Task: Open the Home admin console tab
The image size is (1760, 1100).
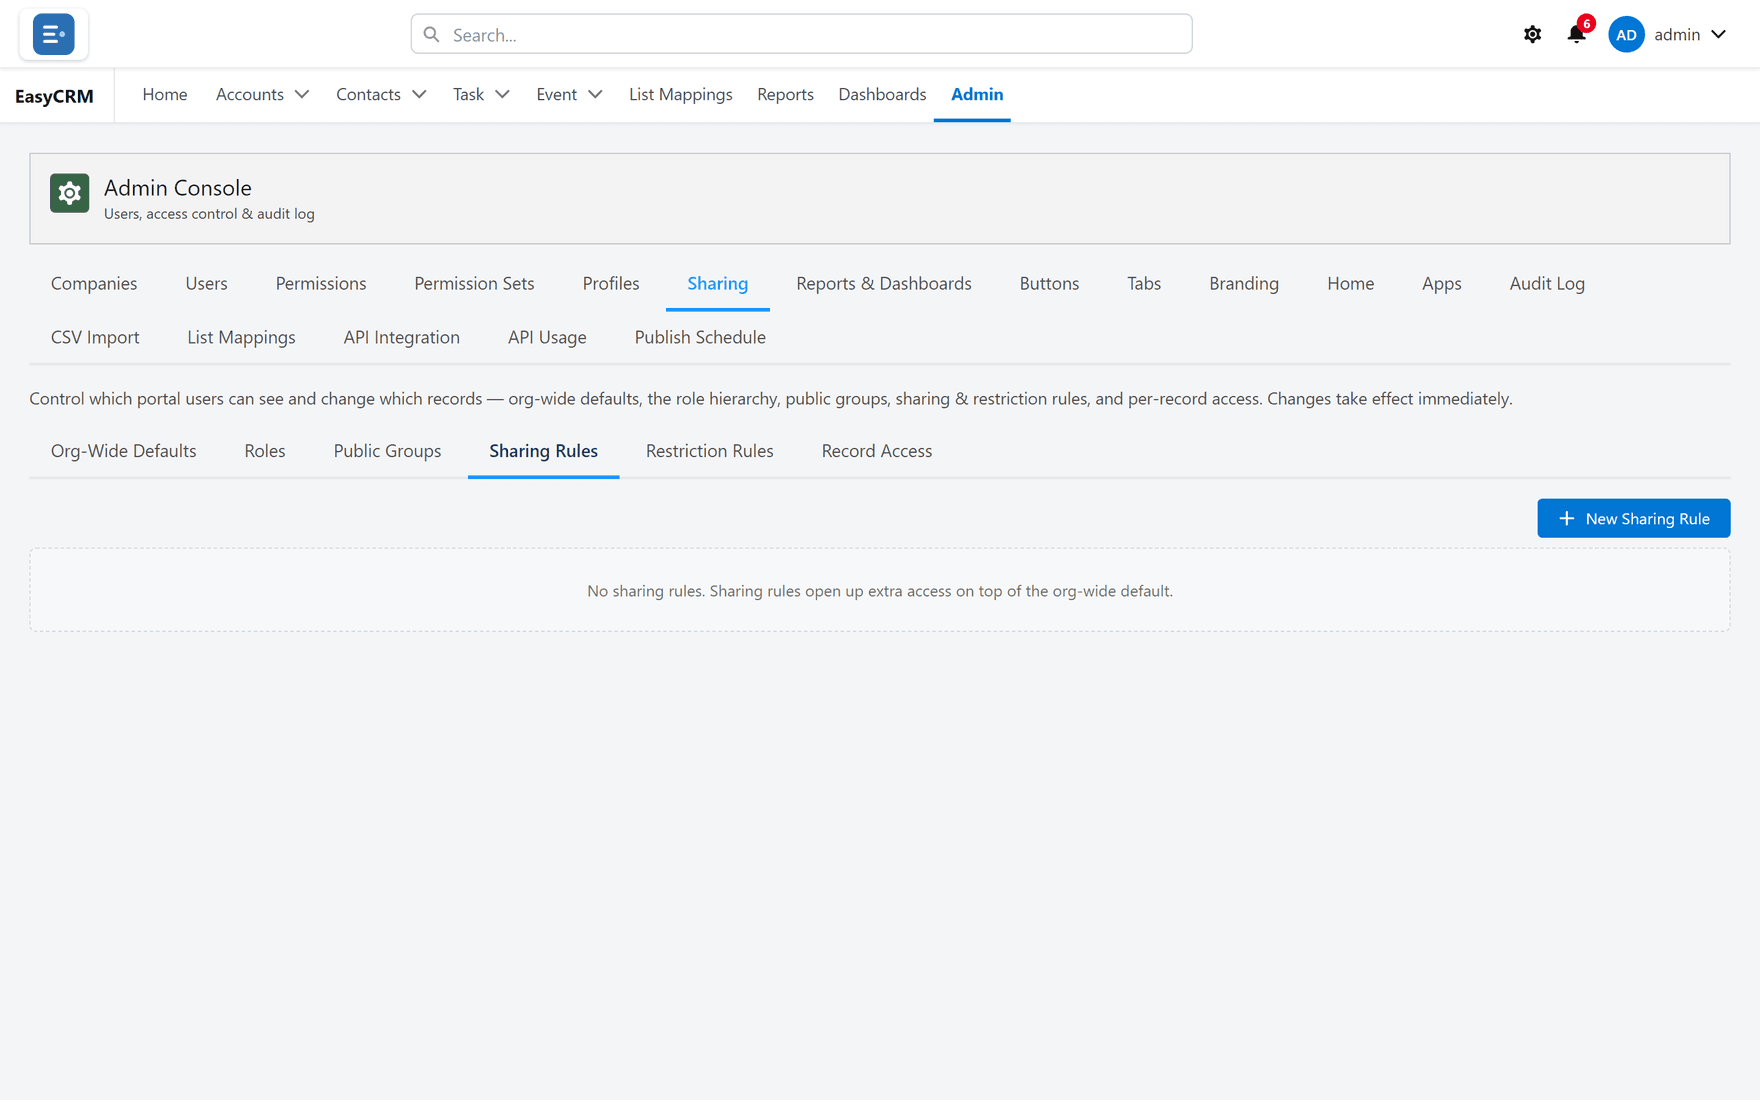Action: tap(1350, 283)
